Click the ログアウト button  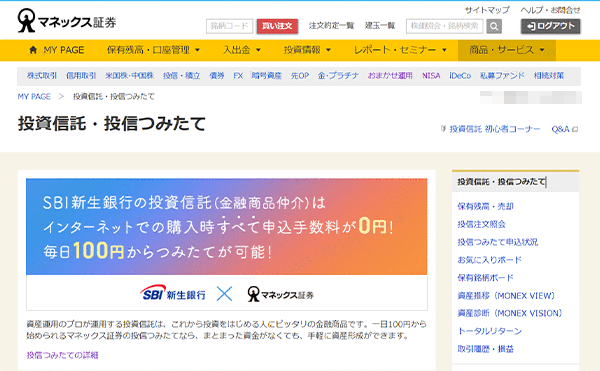[551, 26]
